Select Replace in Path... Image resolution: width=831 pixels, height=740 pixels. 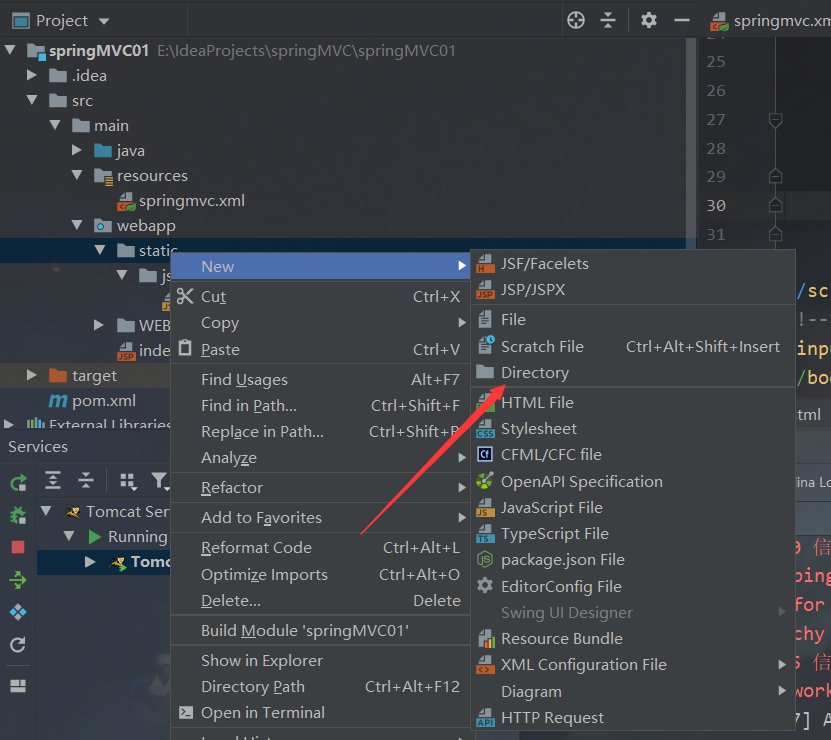[x=320, y=431]
